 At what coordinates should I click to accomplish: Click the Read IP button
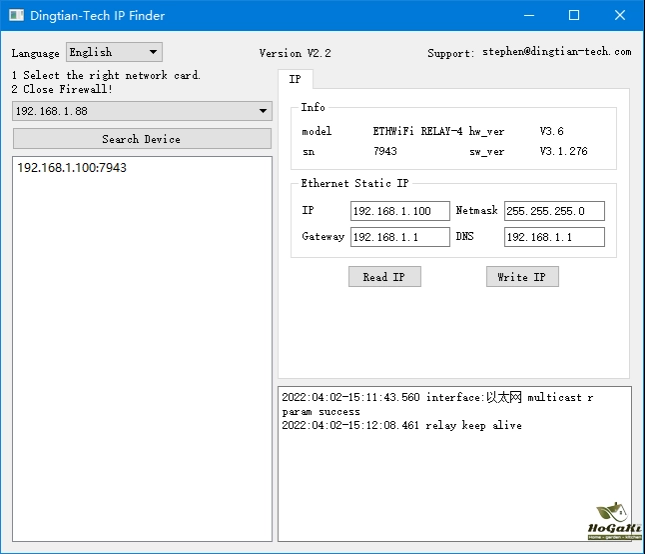384,277
